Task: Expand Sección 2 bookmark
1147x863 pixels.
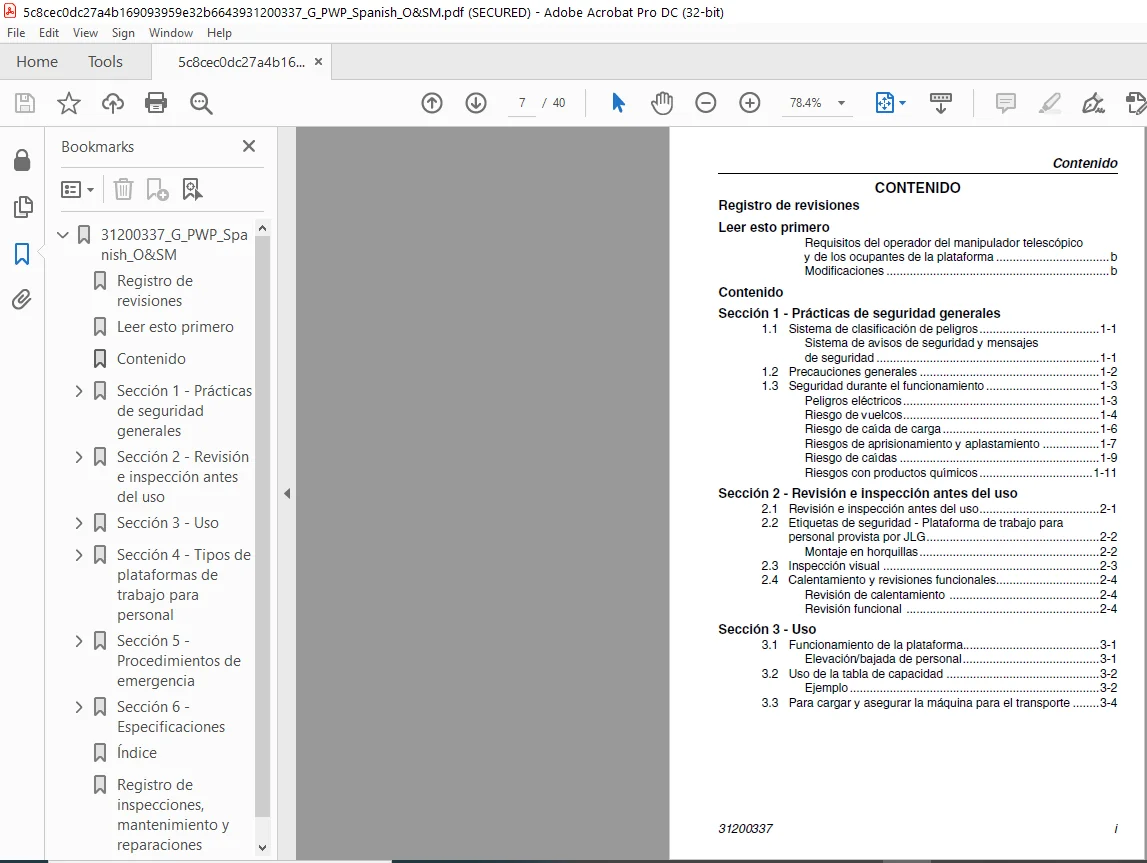Action: 79,457
